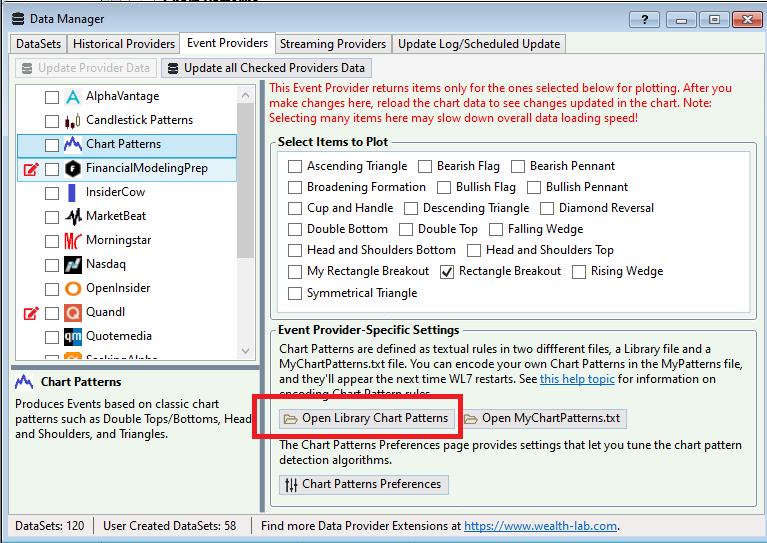Image resolution: width=767 pixels, height=543 pixels.
Task: Open Update Log/Scheduled Update tab
Action: coord(479,44)
